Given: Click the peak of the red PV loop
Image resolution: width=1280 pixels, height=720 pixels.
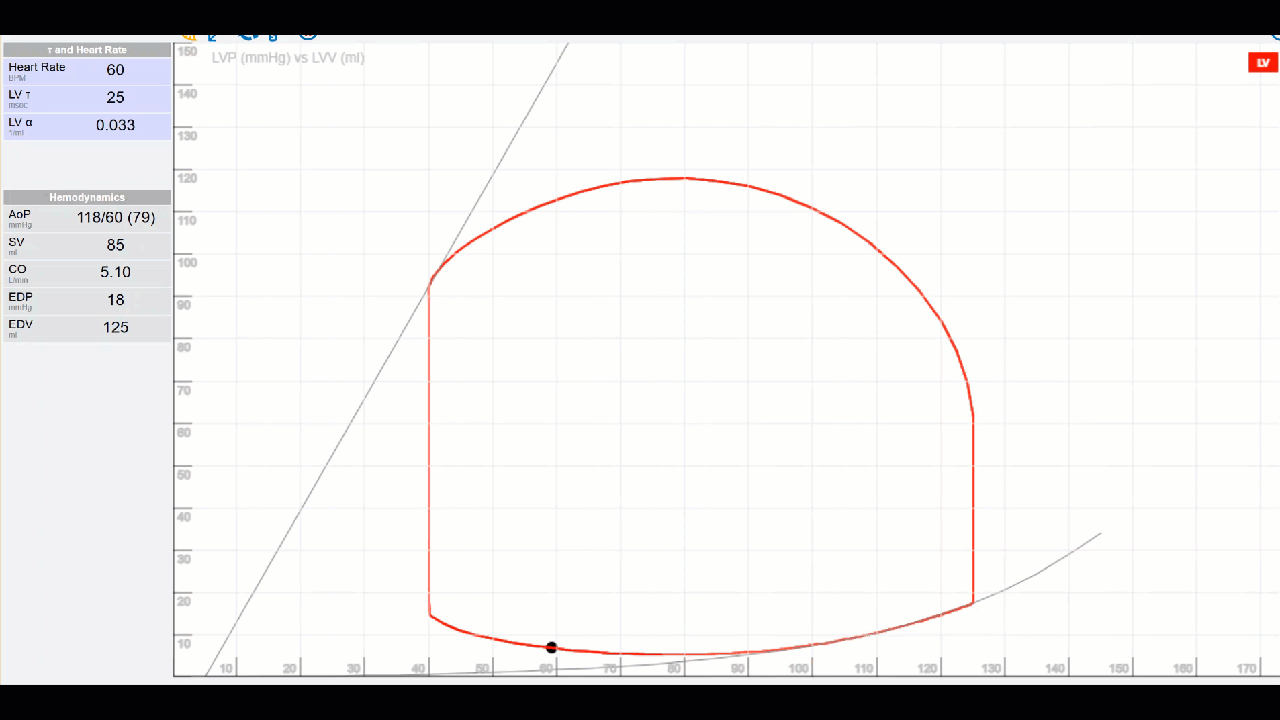Looking at the screenshot, I should [x=684, y=178].
